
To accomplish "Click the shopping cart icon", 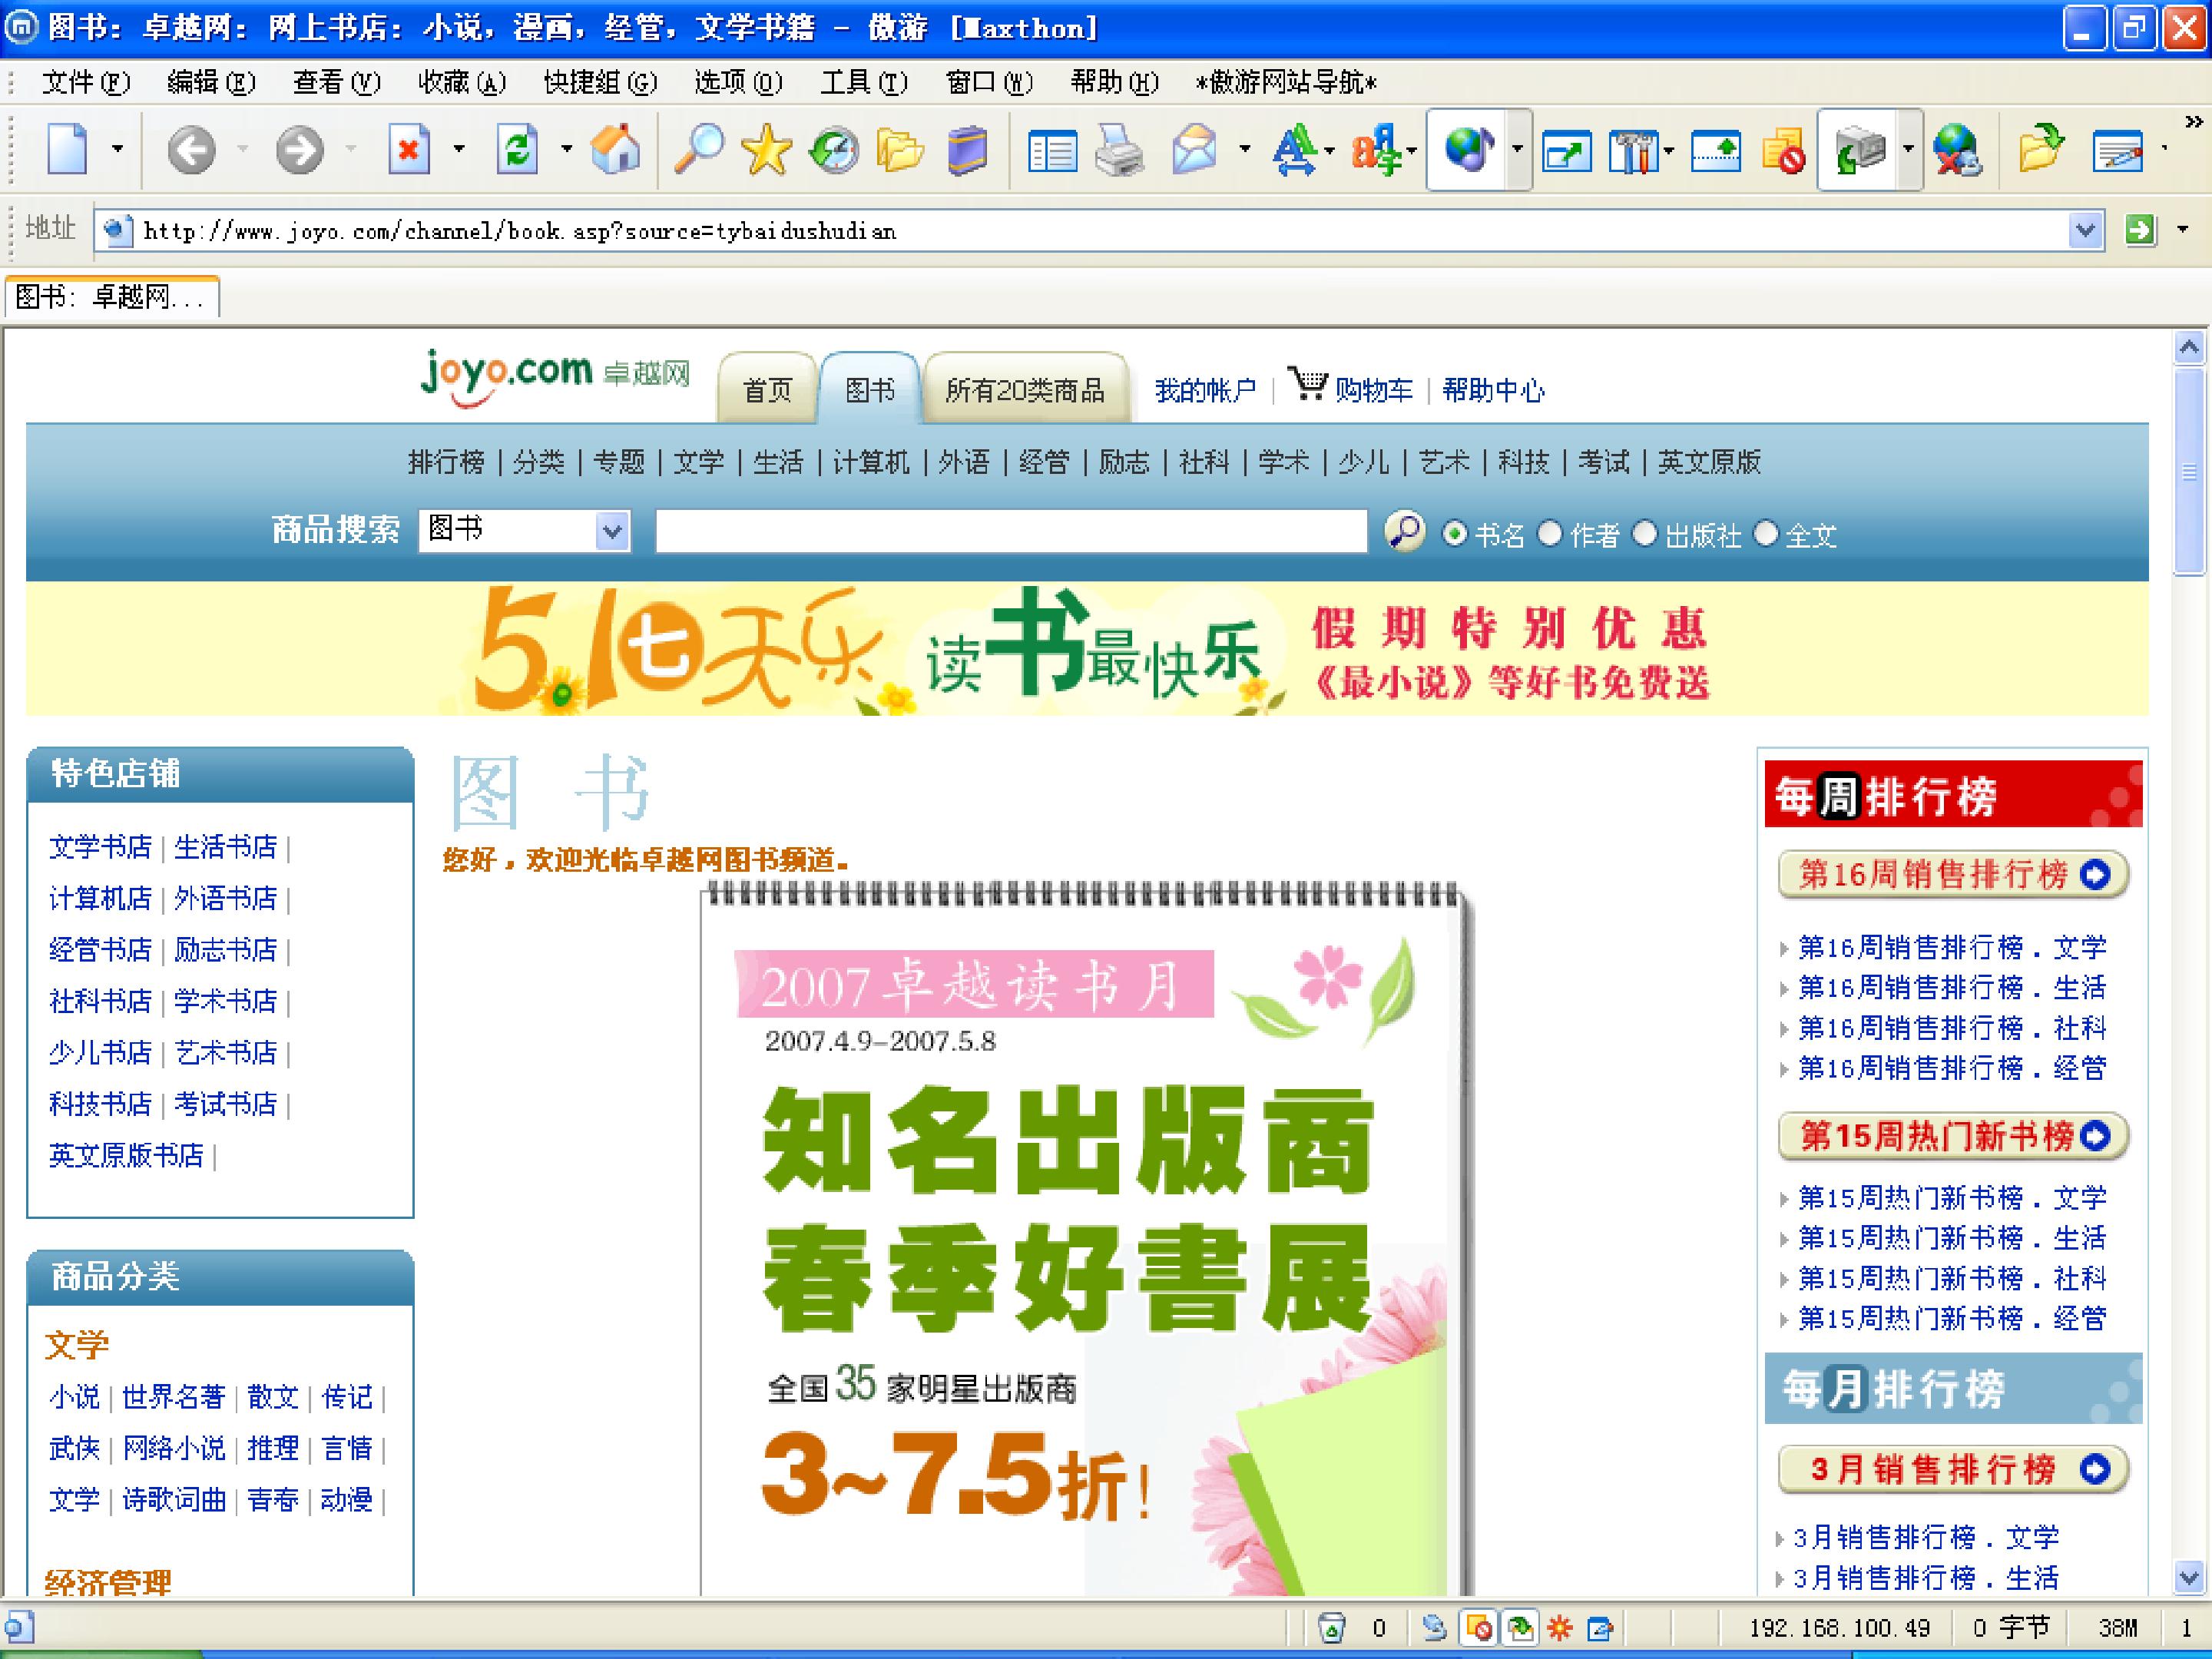I will pos(1307,384).
